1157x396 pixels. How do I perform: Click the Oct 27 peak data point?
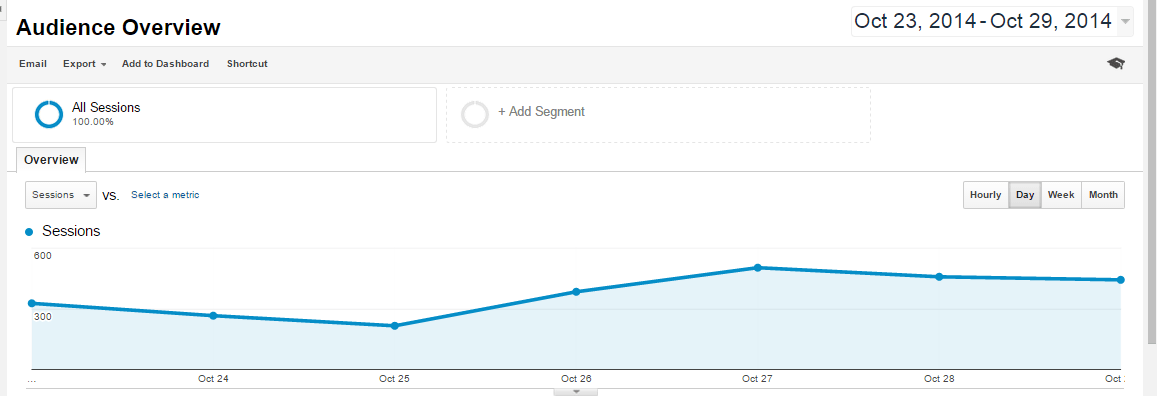pyautogui.click(x=758, y=268)
